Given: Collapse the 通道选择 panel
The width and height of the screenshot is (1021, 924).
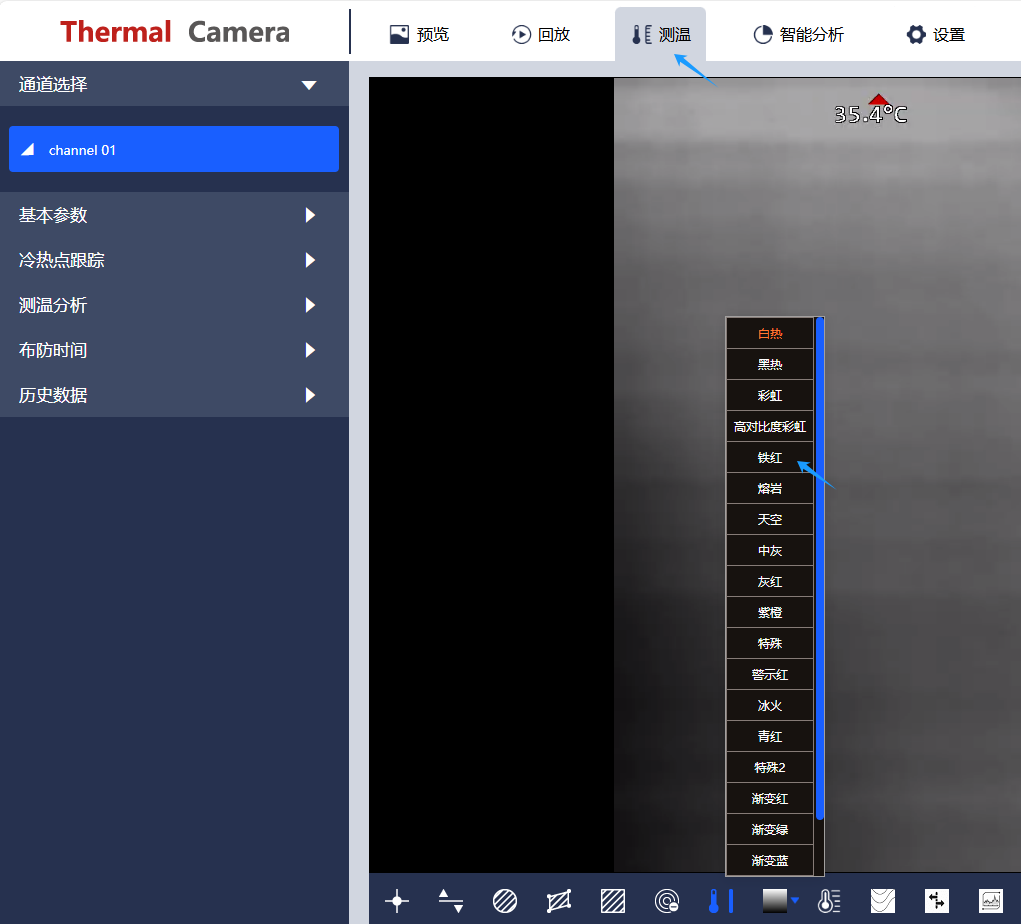Looking at the screenshot, I should pos(309,85).
